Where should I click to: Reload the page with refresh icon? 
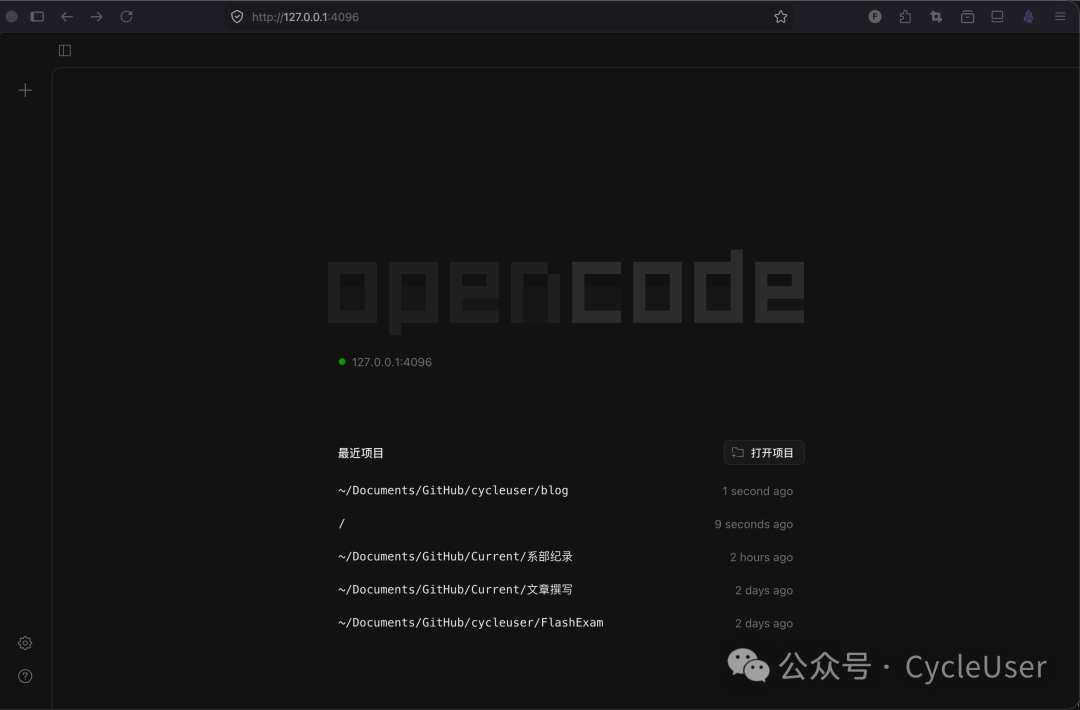tap(126, 17)
